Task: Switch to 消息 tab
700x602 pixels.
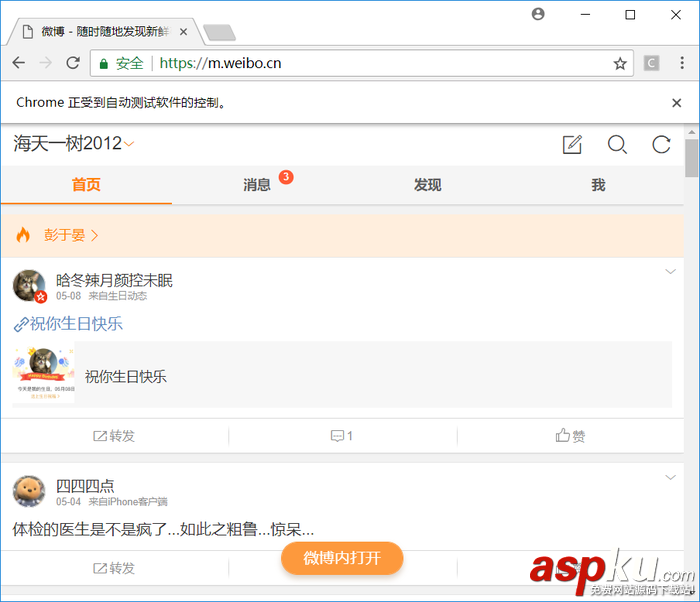Action: [257, 184]
